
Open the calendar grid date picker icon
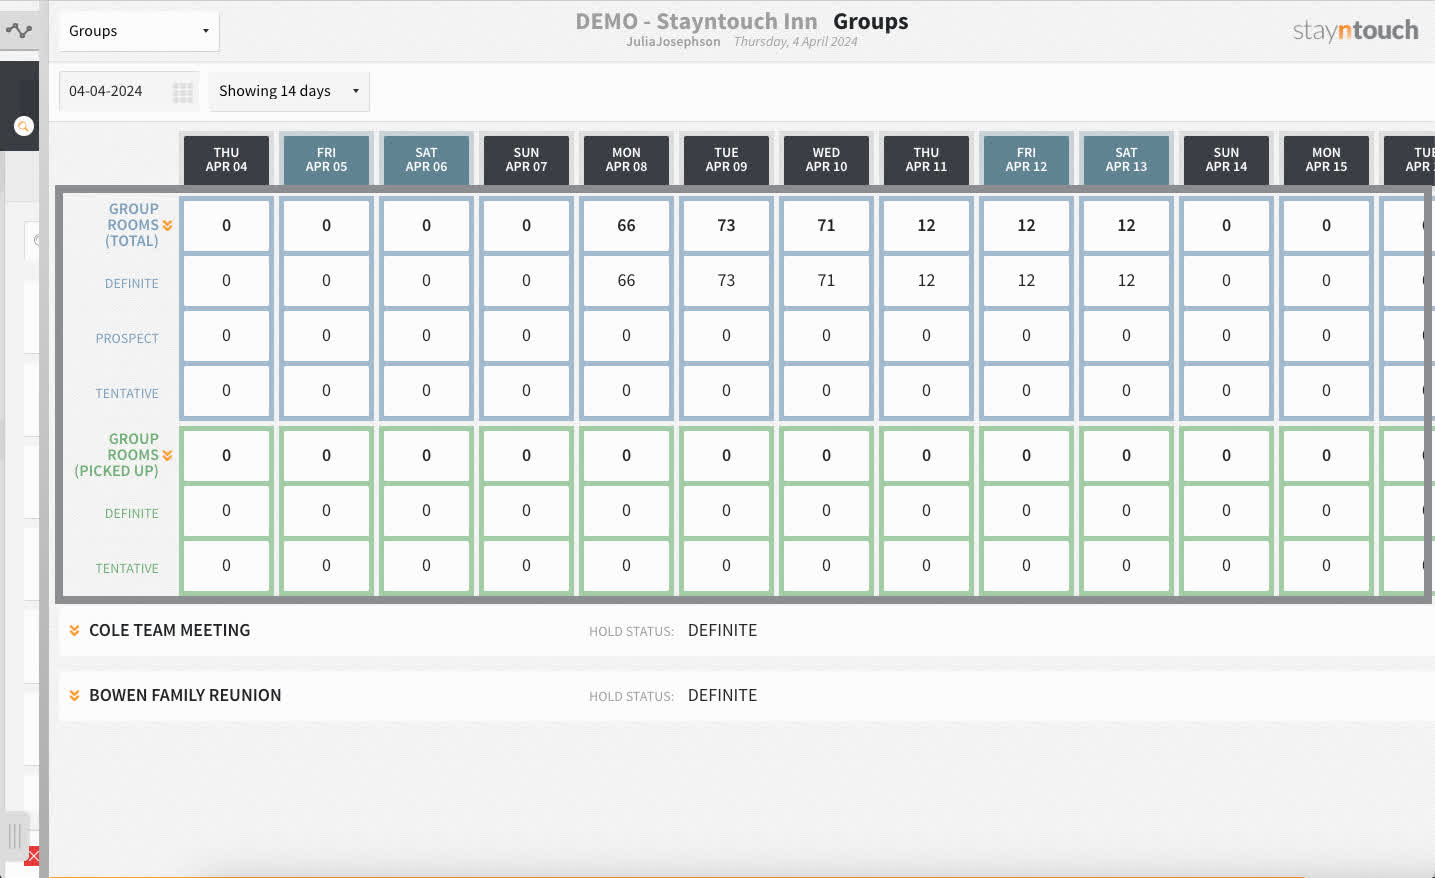coord(182,92)
